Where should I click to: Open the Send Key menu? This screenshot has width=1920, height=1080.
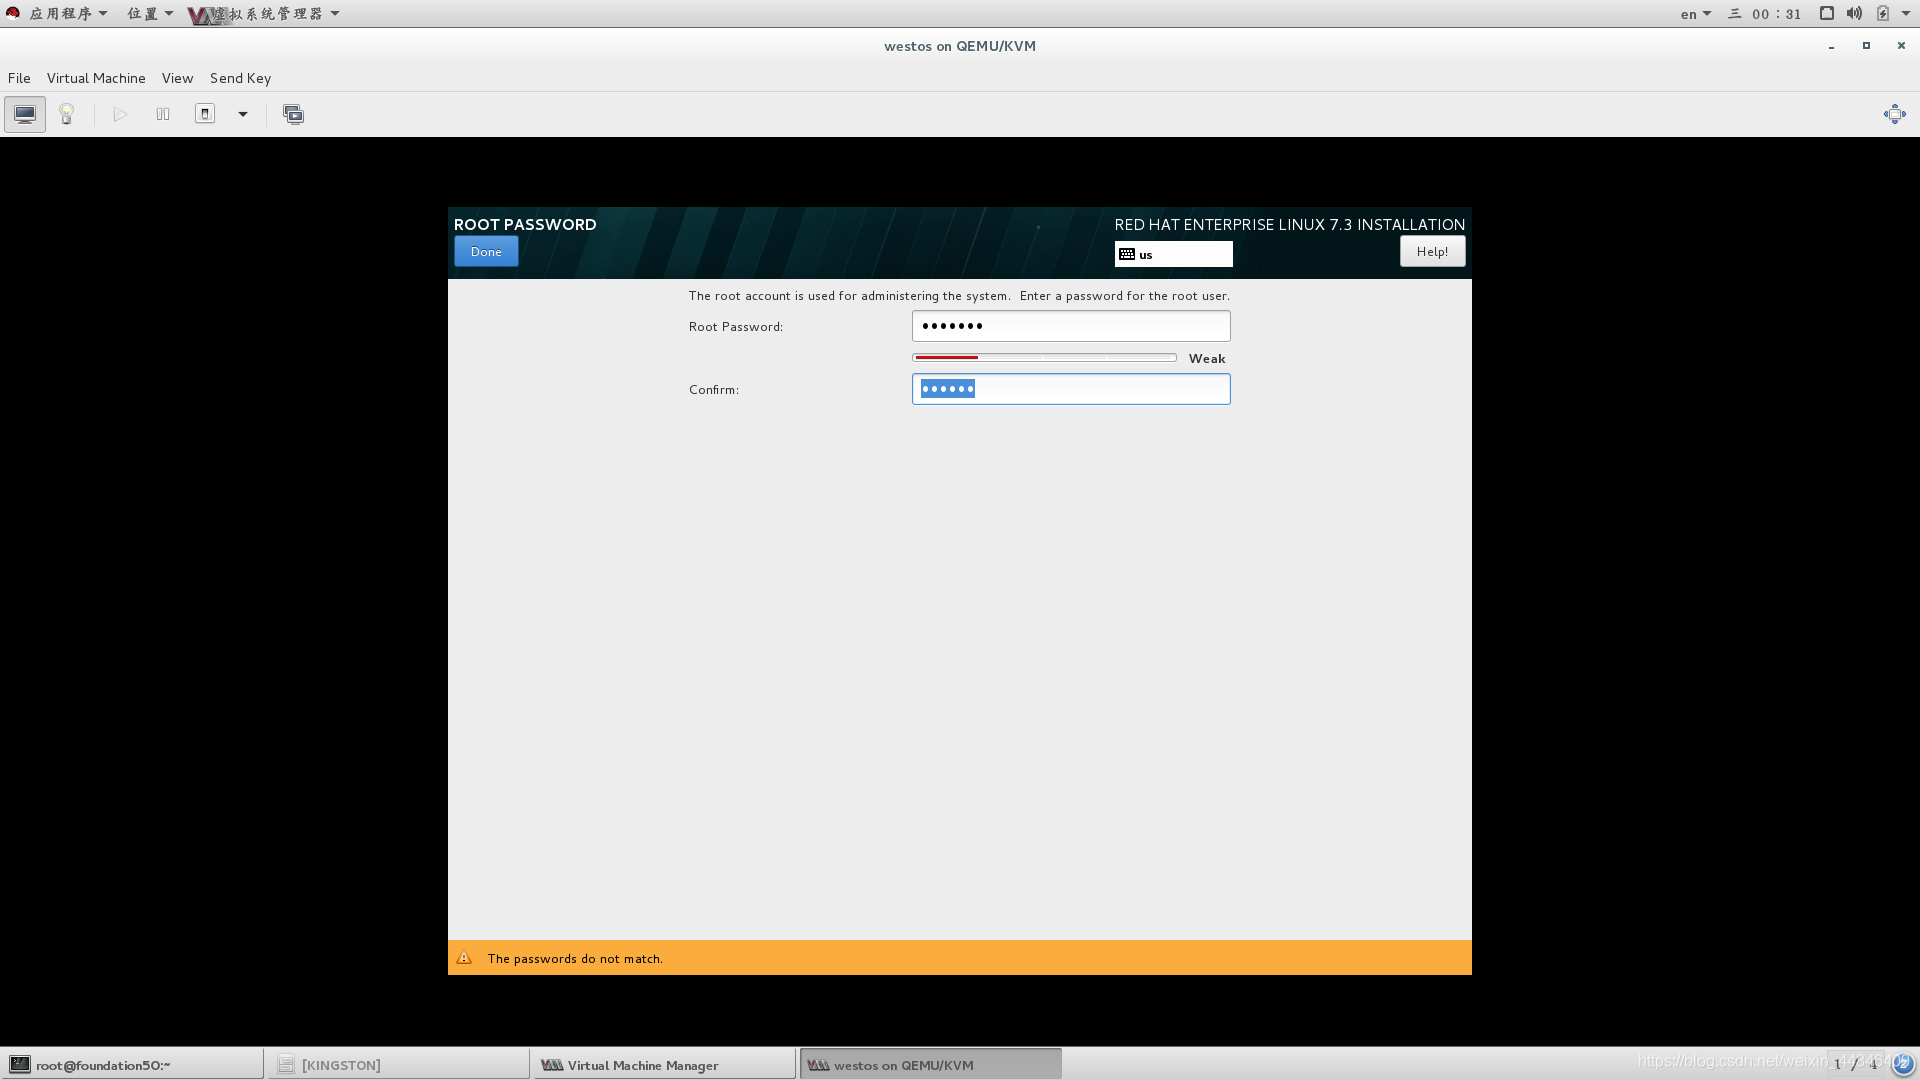pyautogui.click(x=240, y=78)
